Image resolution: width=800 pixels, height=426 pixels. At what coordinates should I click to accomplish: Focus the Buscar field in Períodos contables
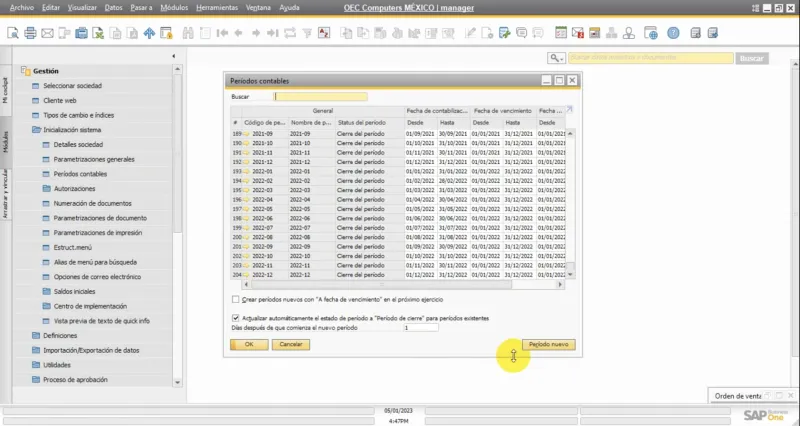pos(320,96)
